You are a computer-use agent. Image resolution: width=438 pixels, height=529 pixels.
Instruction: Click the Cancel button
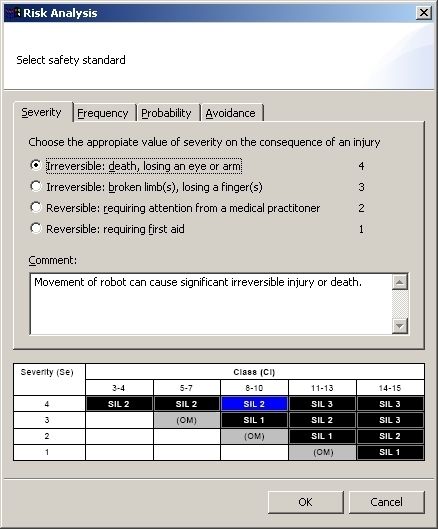386,502
